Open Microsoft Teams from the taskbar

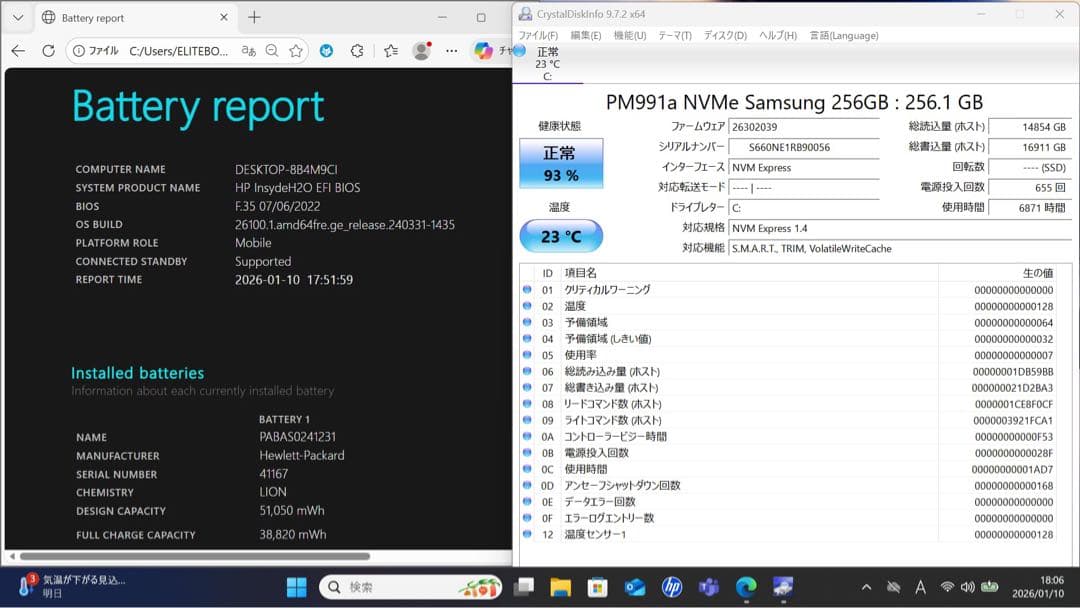click(708, 587)
